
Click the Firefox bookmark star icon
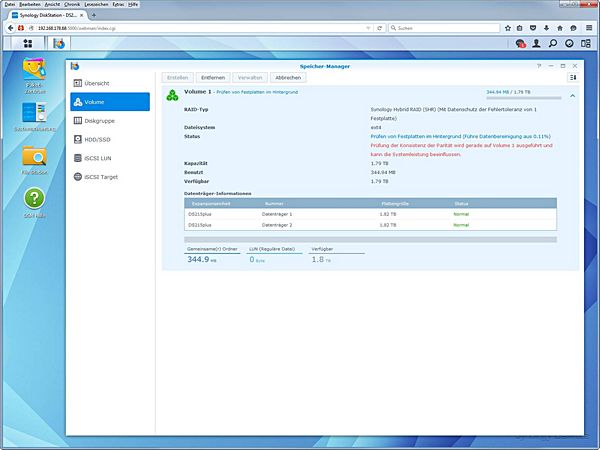(x=508, y=28)
